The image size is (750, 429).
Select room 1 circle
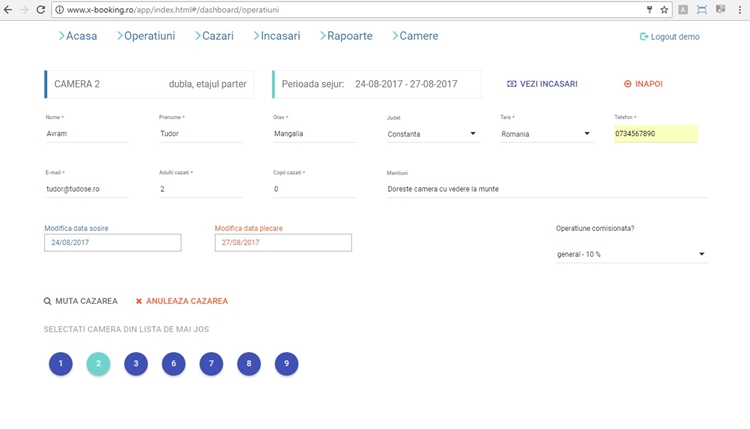[60, 364]
